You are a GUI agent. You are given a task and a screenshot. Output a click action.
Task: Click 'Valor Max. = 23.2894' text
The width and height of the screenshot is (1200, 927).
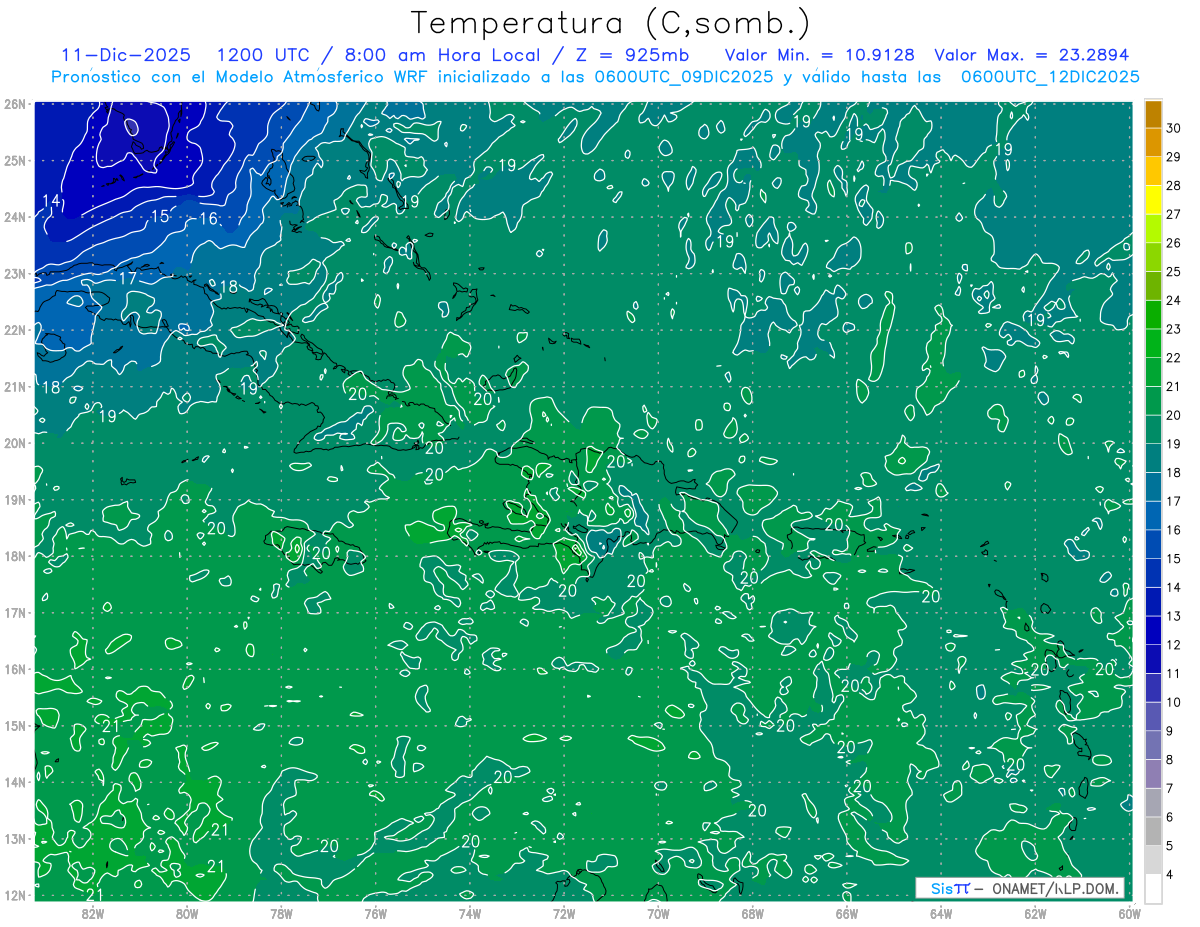[1031, 55]
